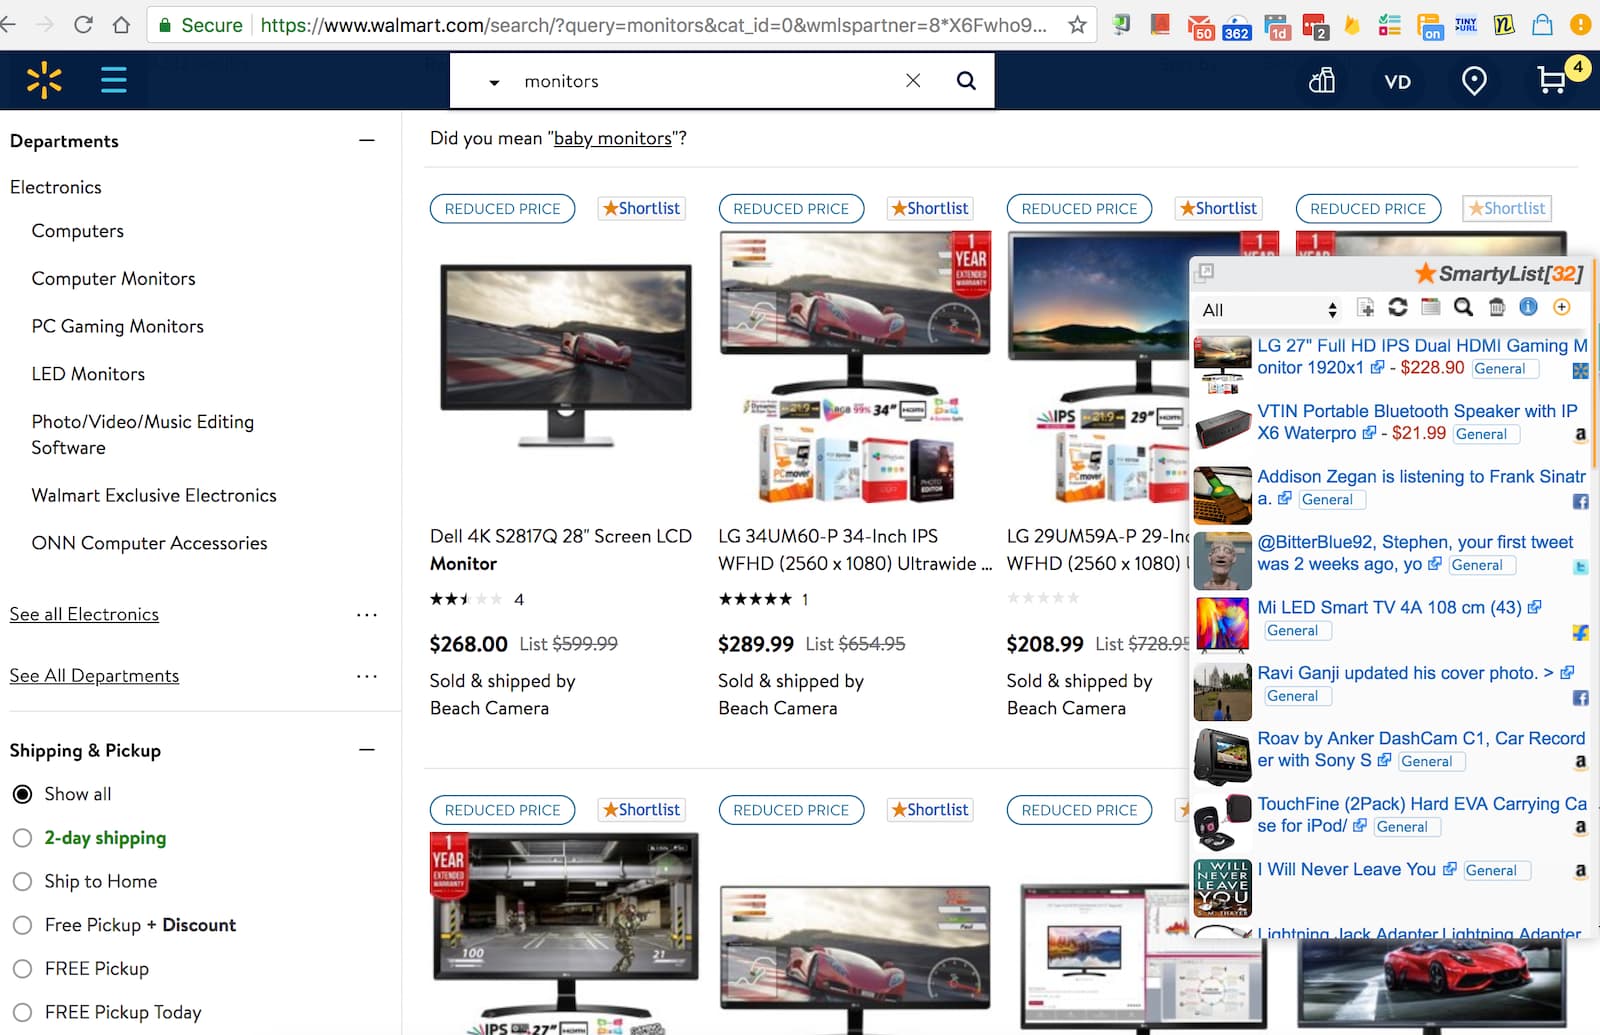Viewport: 1600px width, 1035px height.
Task: Collapse the Departments section
Action: (367, 141)
